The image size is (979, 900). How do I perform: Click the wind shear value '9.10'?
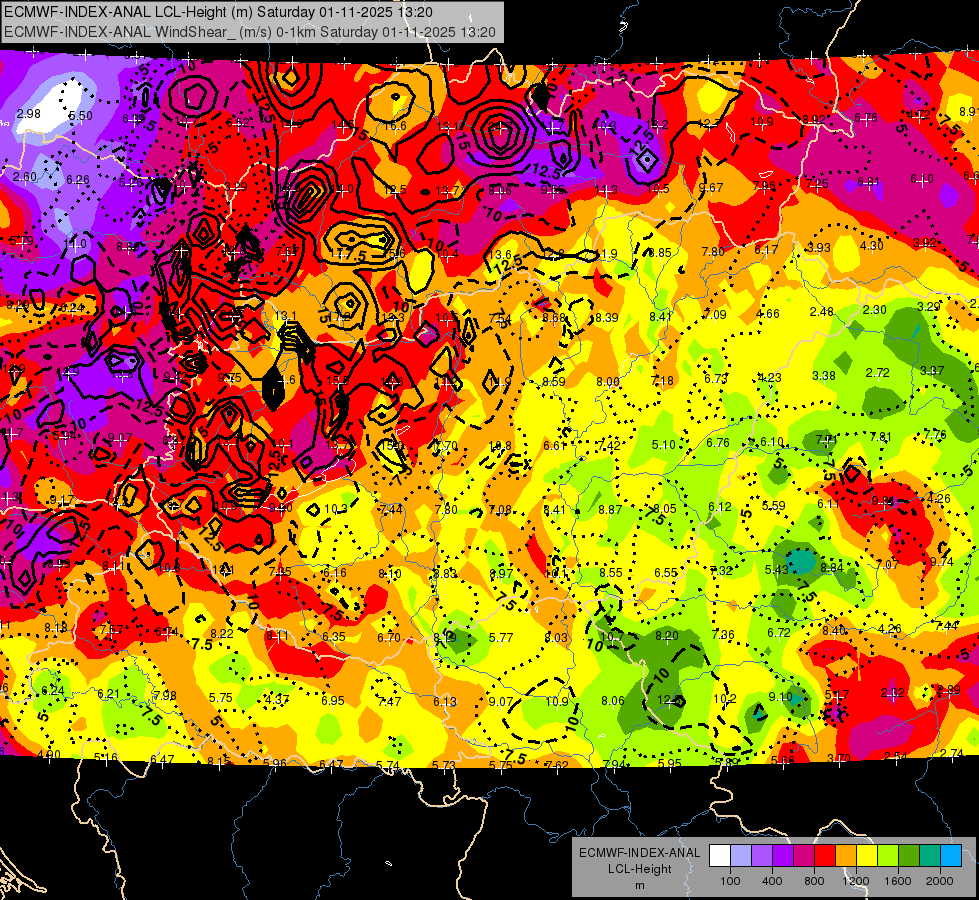[780, 696]
